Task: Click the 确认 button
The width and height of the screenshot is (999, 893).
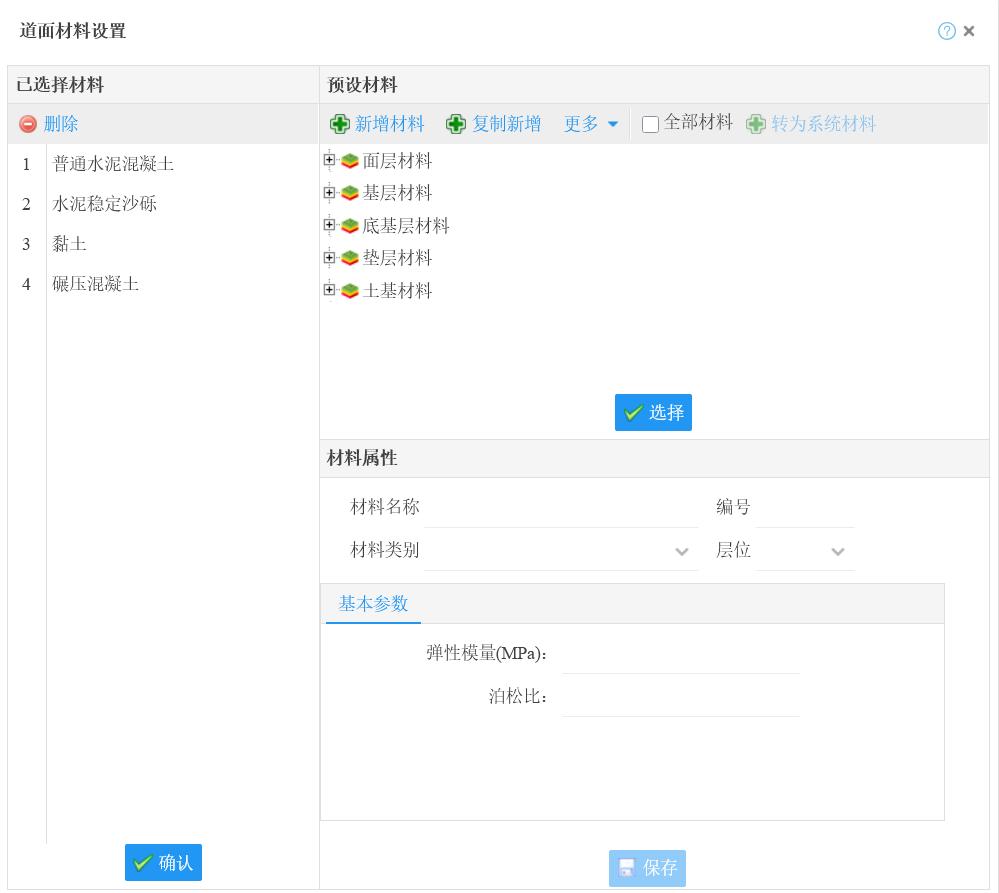Action: pos(163,862)
